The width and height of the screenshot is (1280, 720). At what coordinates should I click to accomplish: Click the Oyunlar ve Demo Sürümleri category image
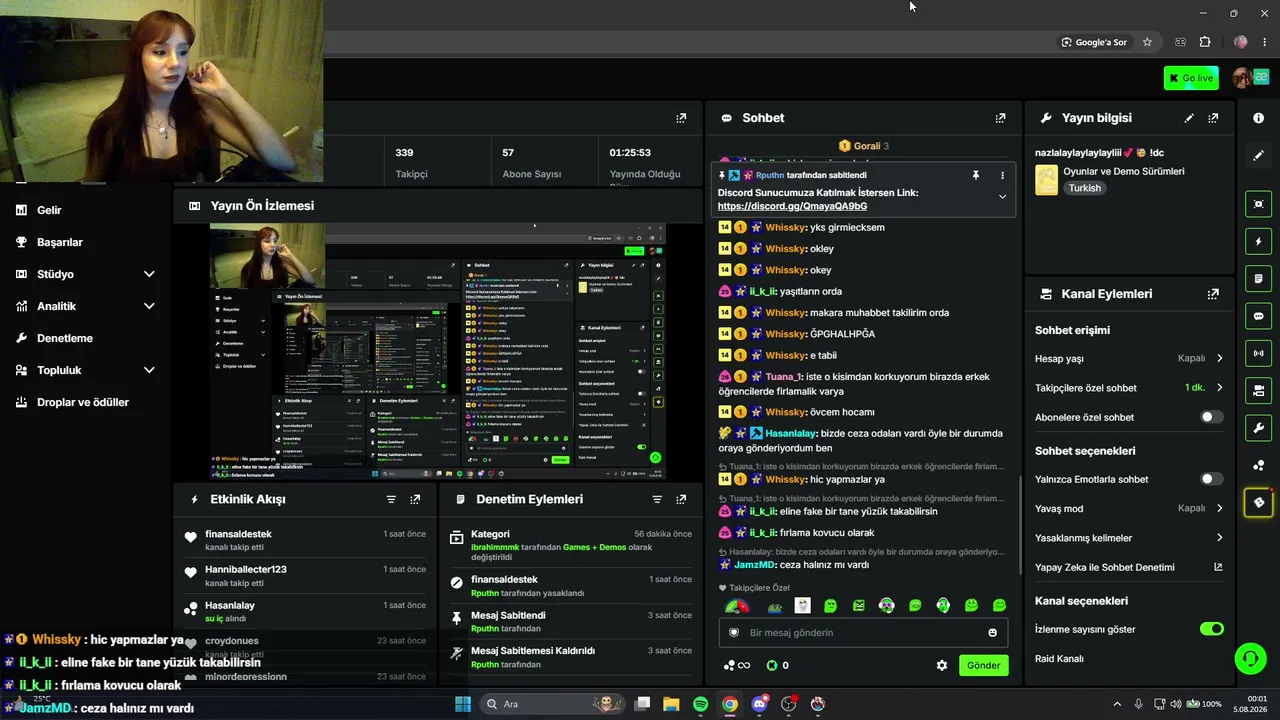click(1046, 180)
